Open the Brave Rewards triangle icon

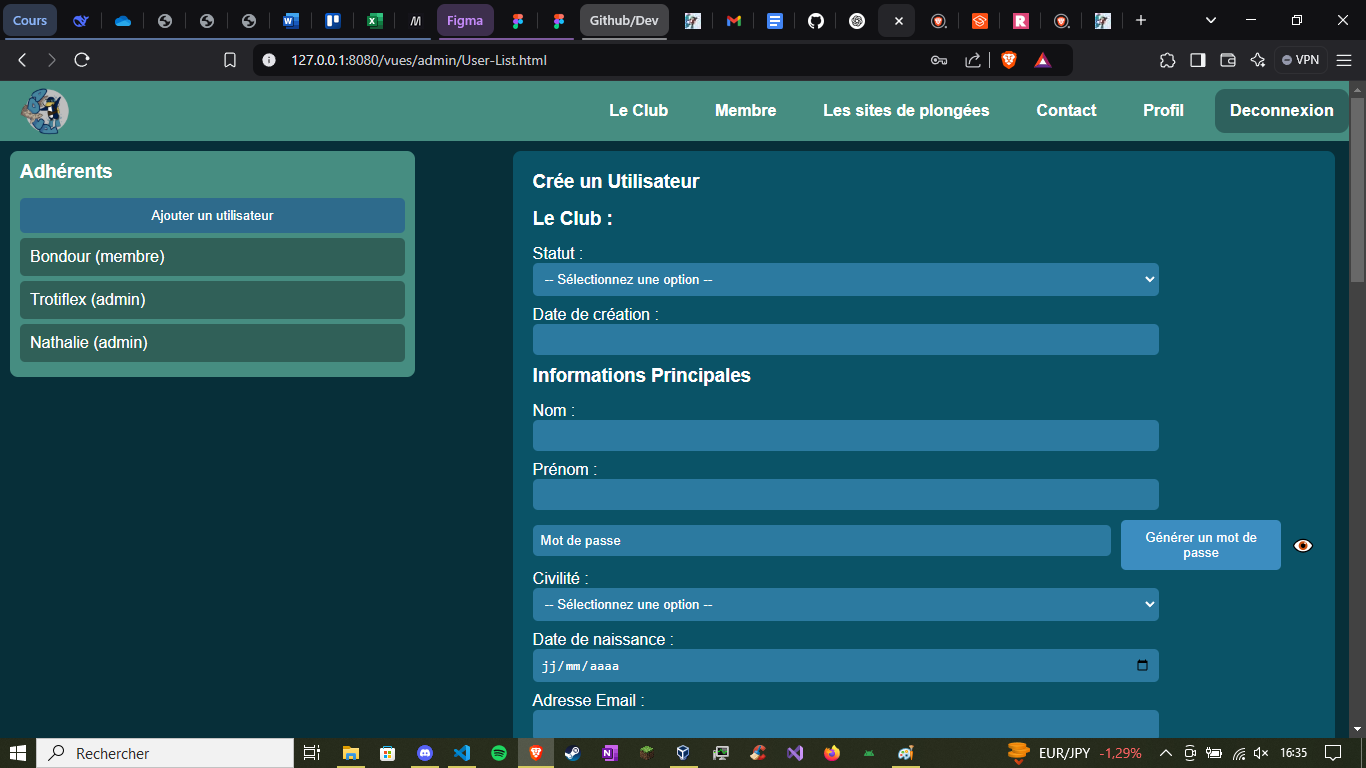click(x=1043, y=60)
